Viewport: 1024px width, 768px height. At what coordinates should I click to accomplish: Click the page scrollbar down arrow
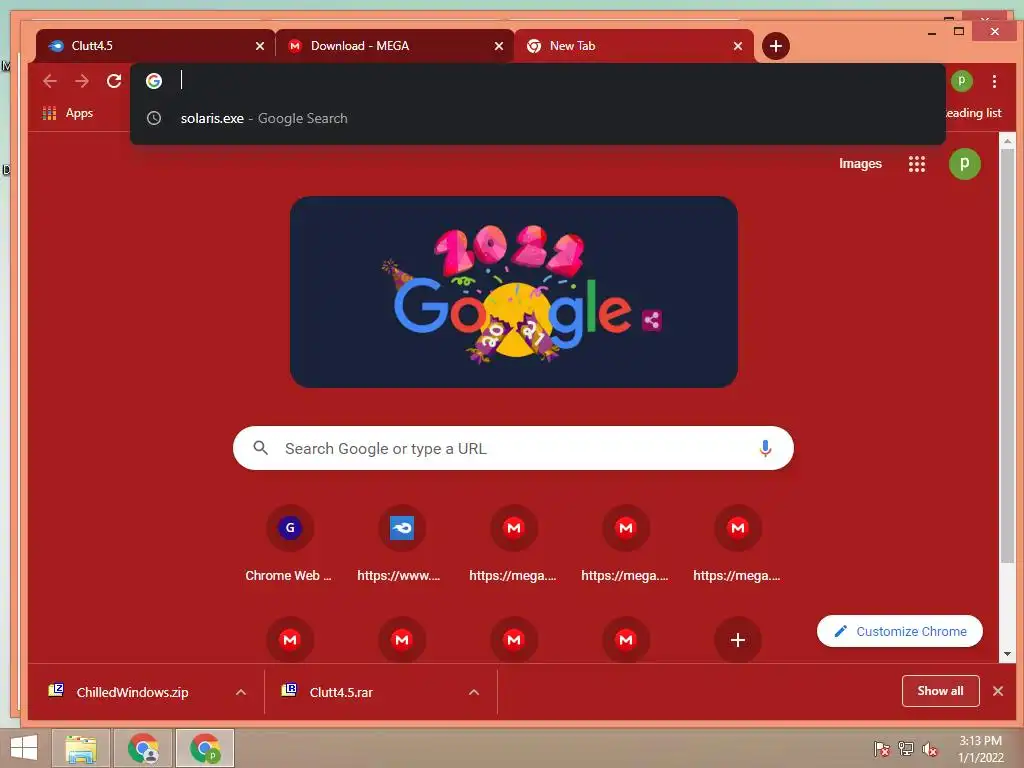(x=1008, y=654)
